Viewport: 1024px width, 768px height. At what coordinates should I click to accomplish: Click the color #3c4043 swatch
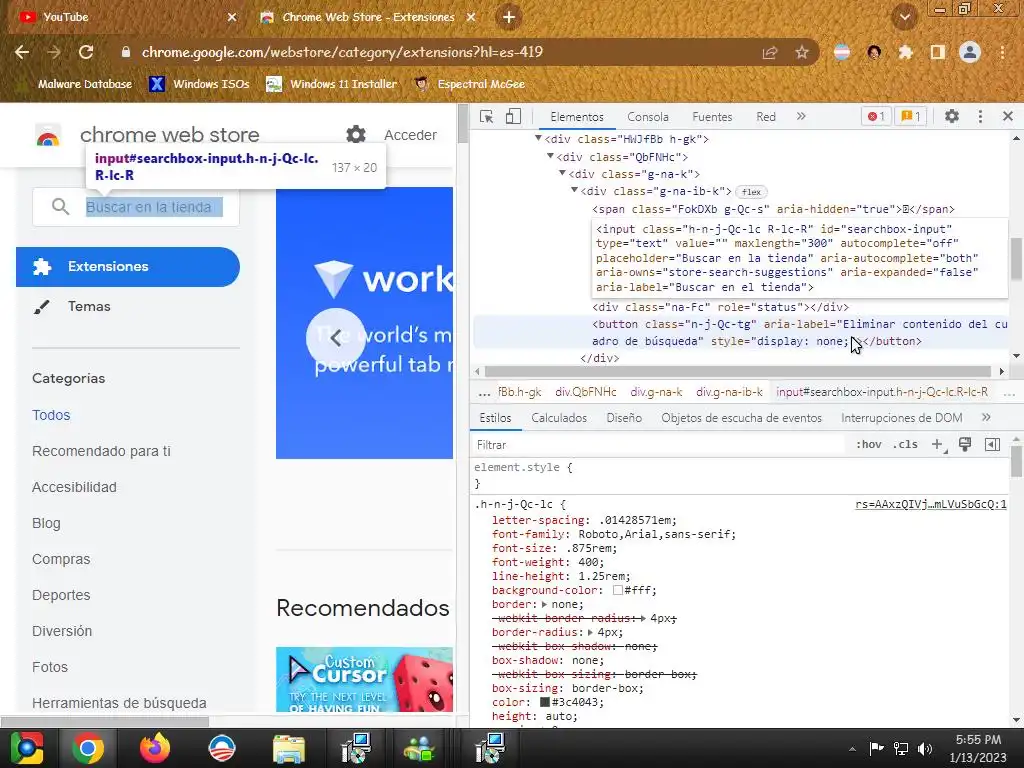(x=545, y=703)
